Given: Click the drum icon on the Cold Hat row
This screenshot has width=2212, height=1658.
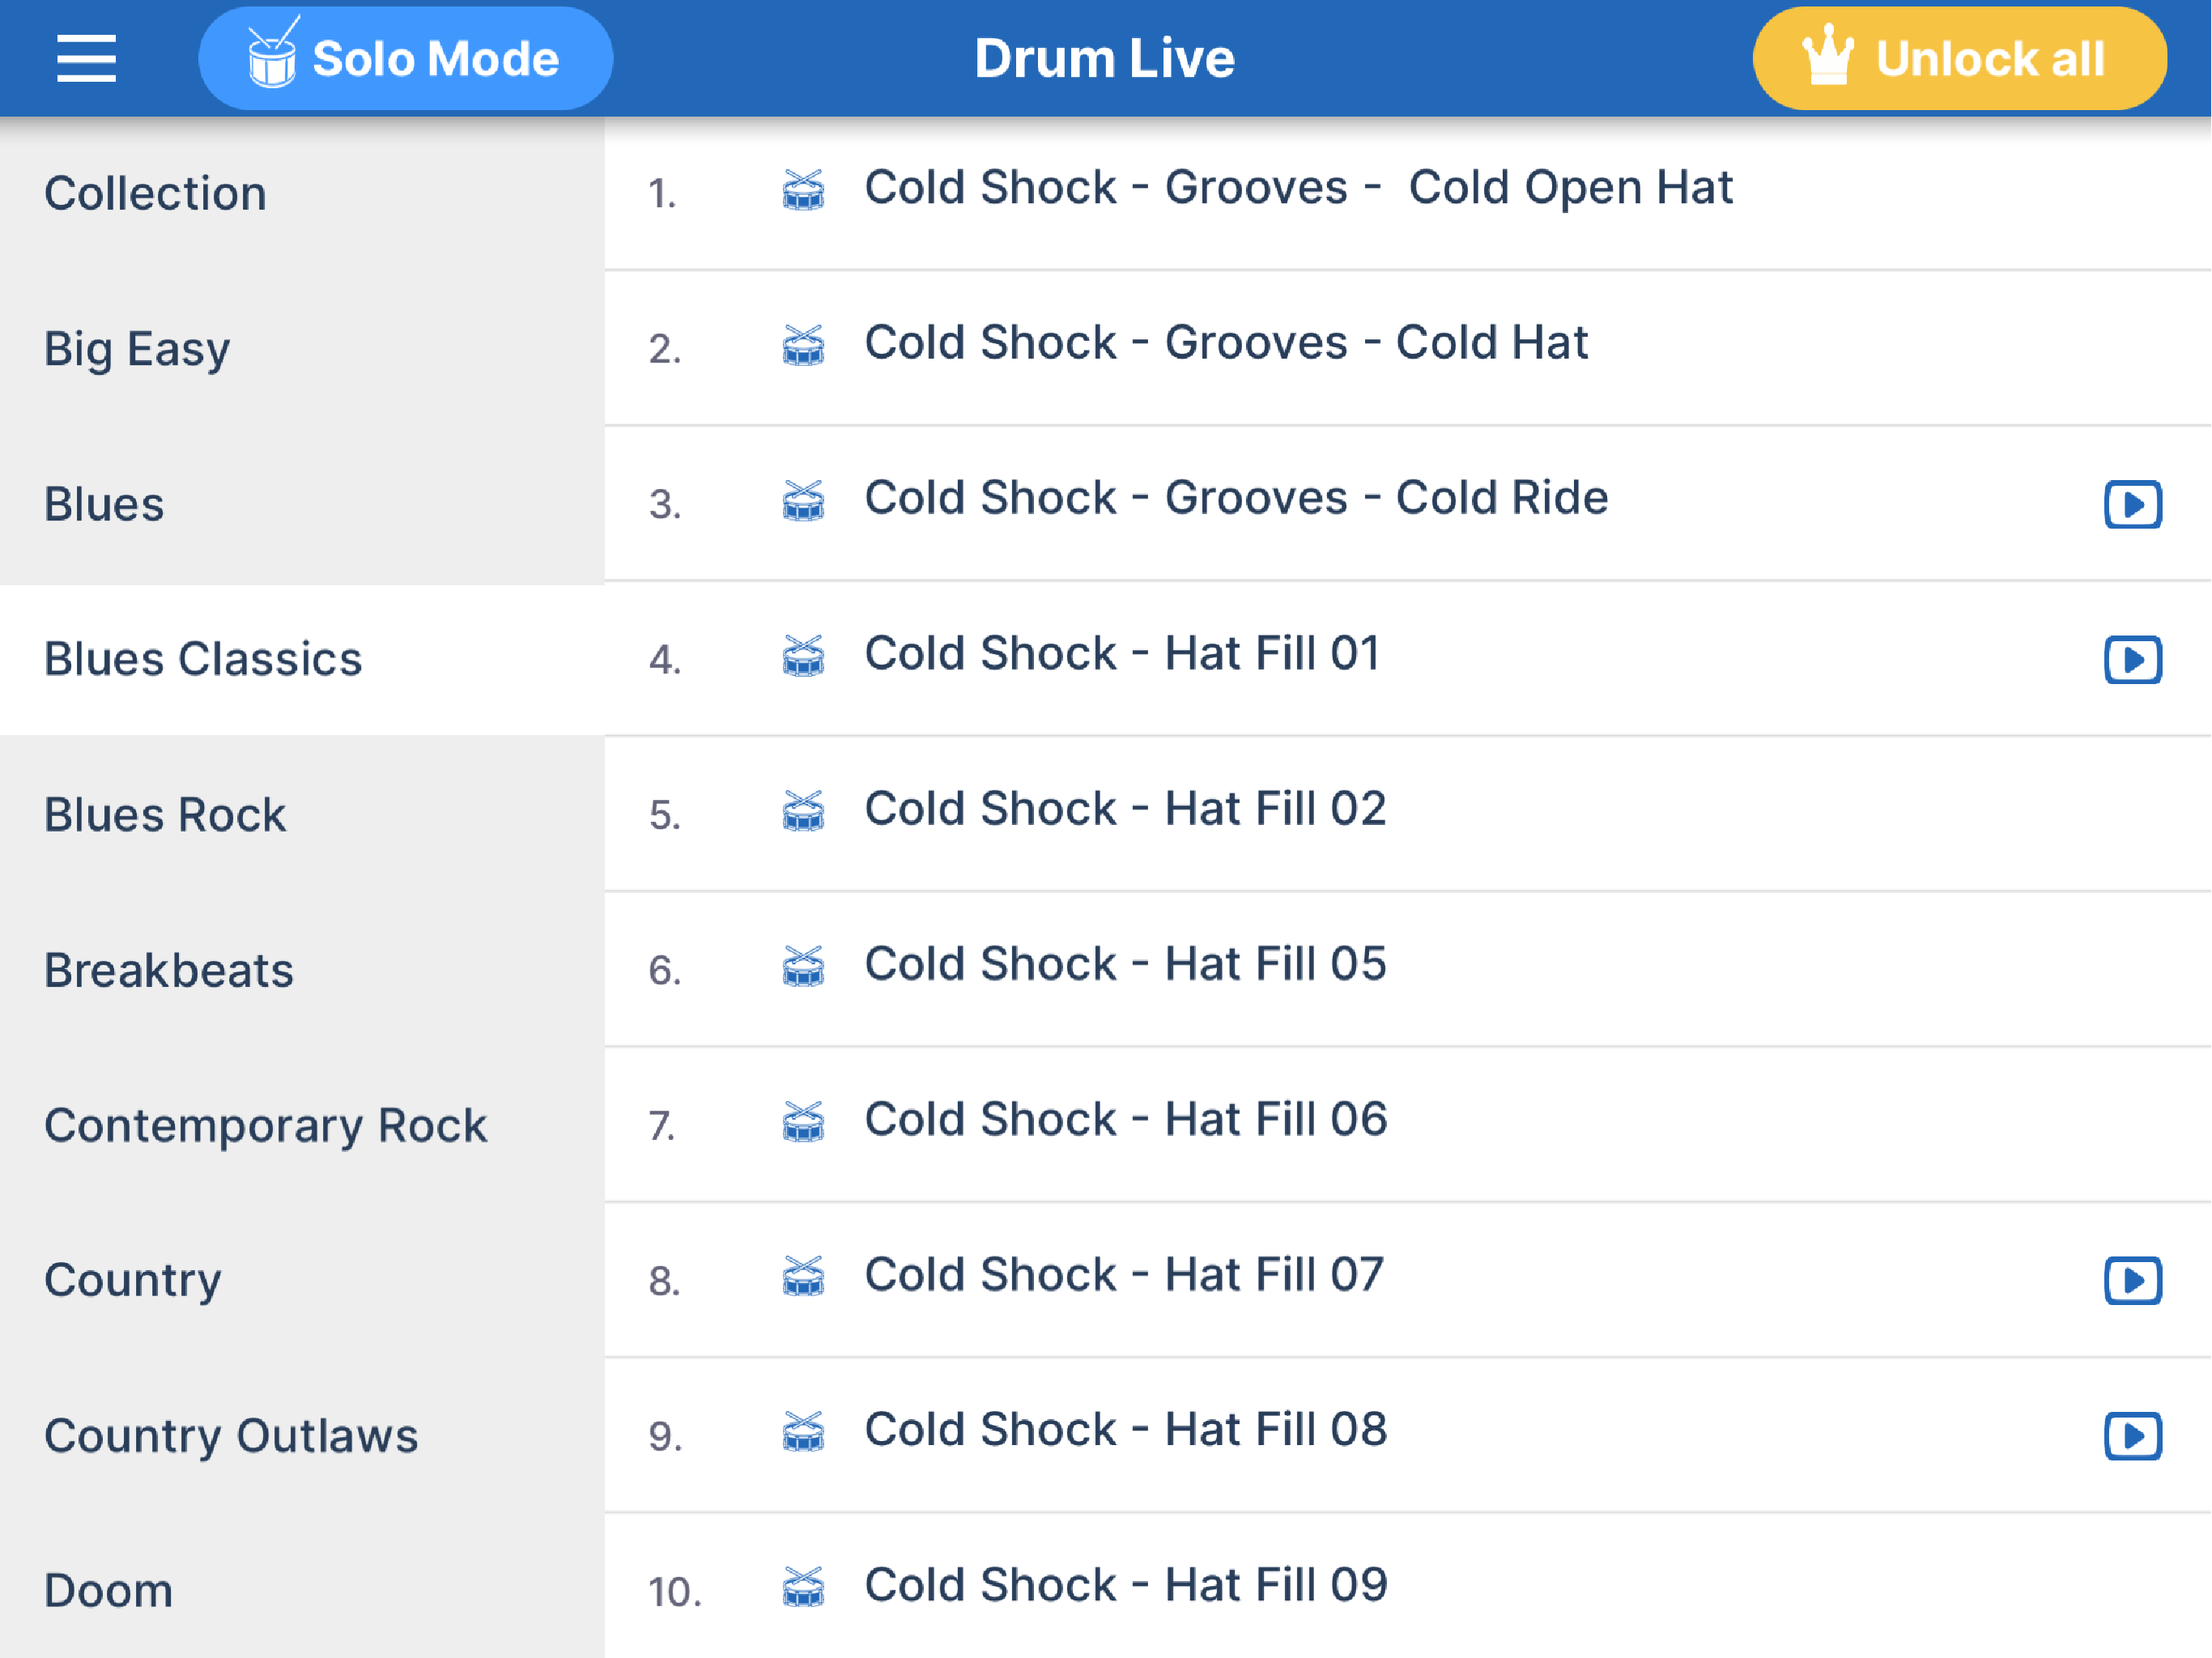Looking at the screenshot, I should coord(803,345).
